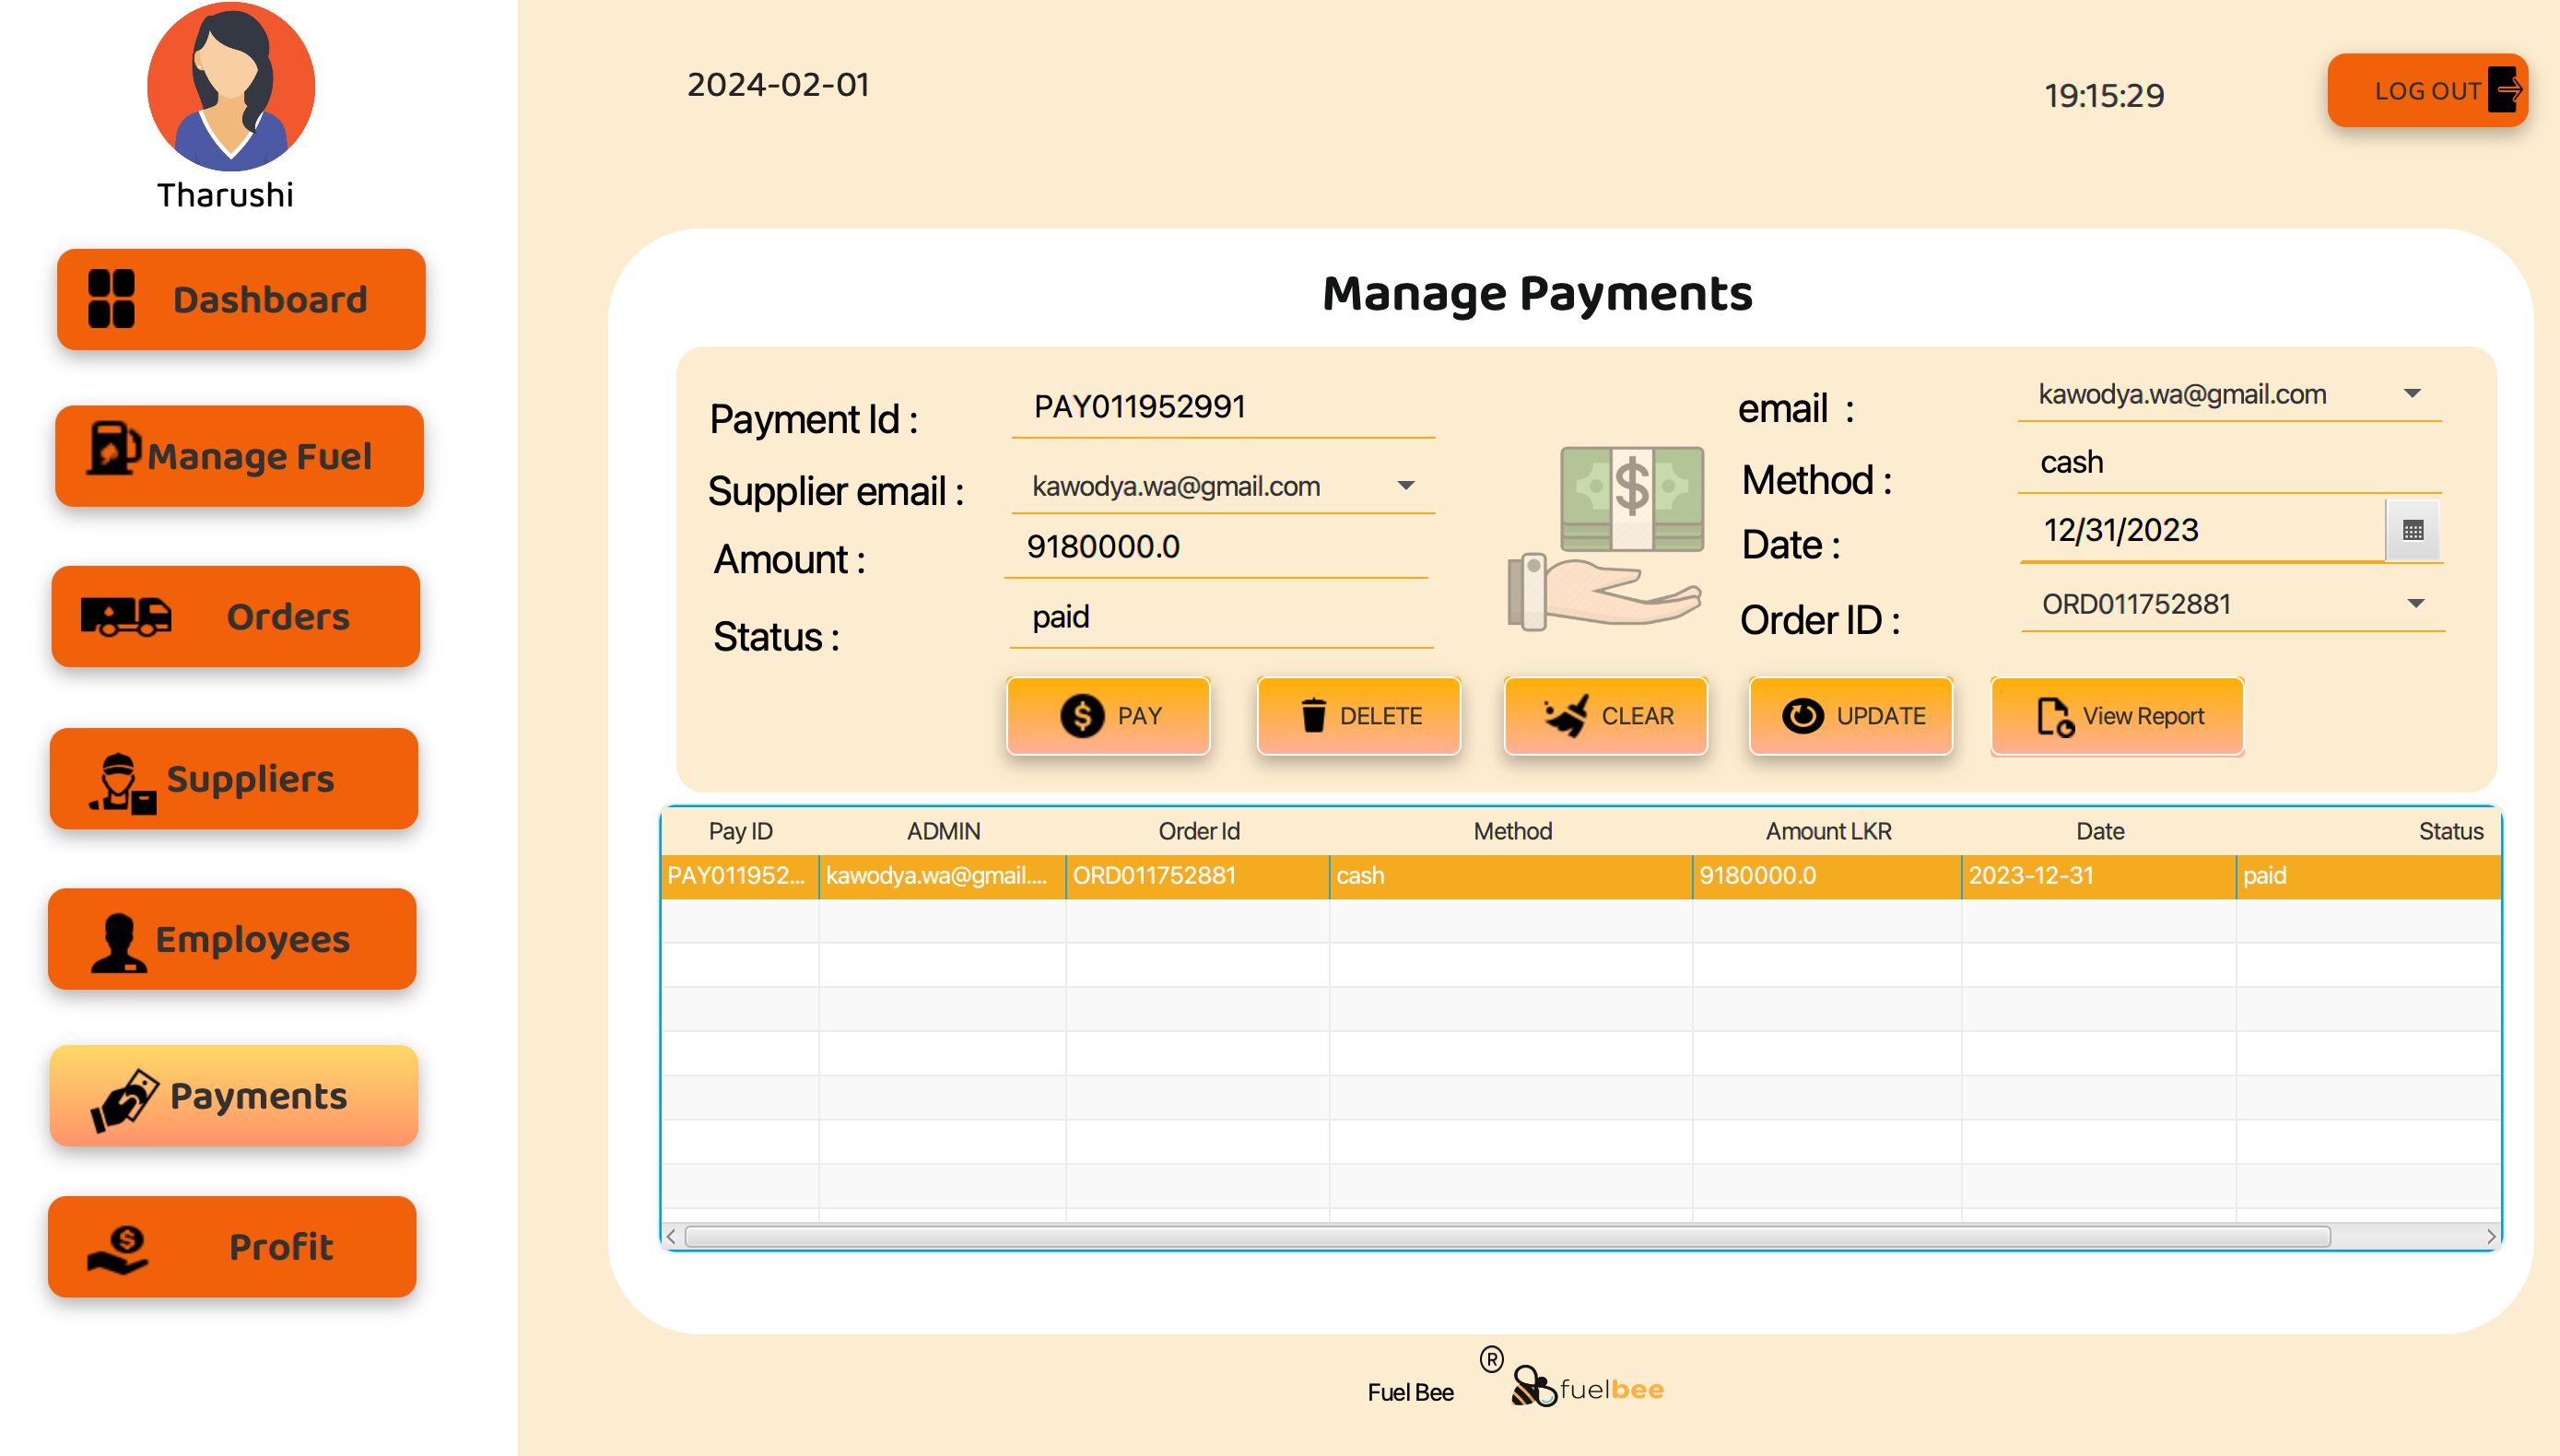Click the money in hand illustration
Image resolution: width=2560 pixels, height=1456 pixels.
(x=1608, y=539)
